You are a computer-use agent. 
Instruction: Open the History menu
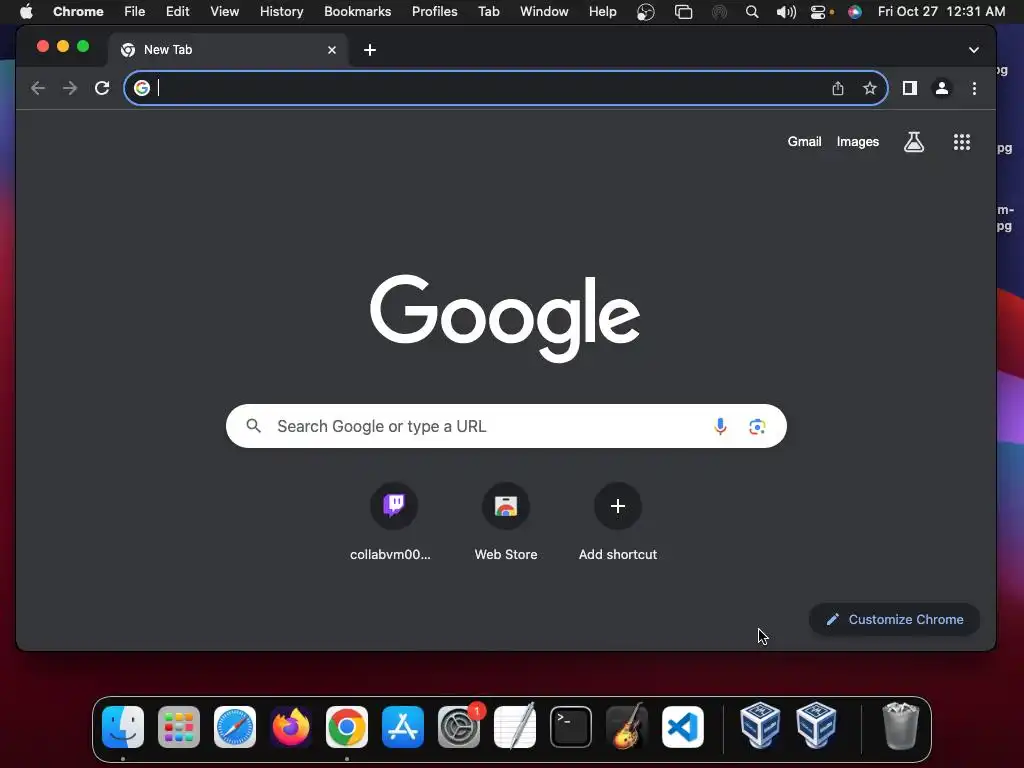point(281,12)
